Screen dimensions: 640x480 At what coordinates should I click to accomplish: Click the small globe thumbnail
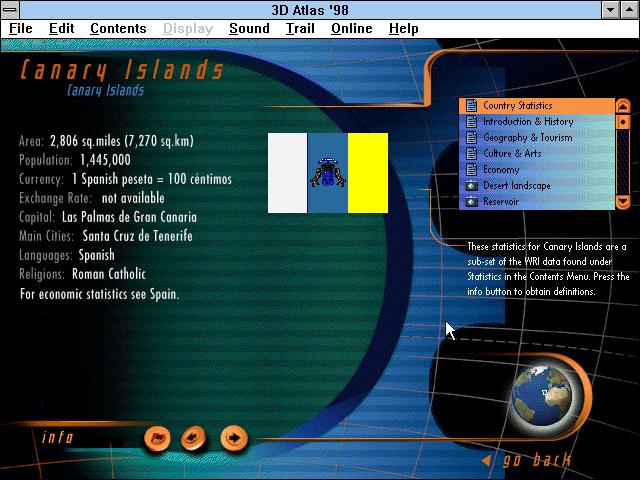click(542, 396)
